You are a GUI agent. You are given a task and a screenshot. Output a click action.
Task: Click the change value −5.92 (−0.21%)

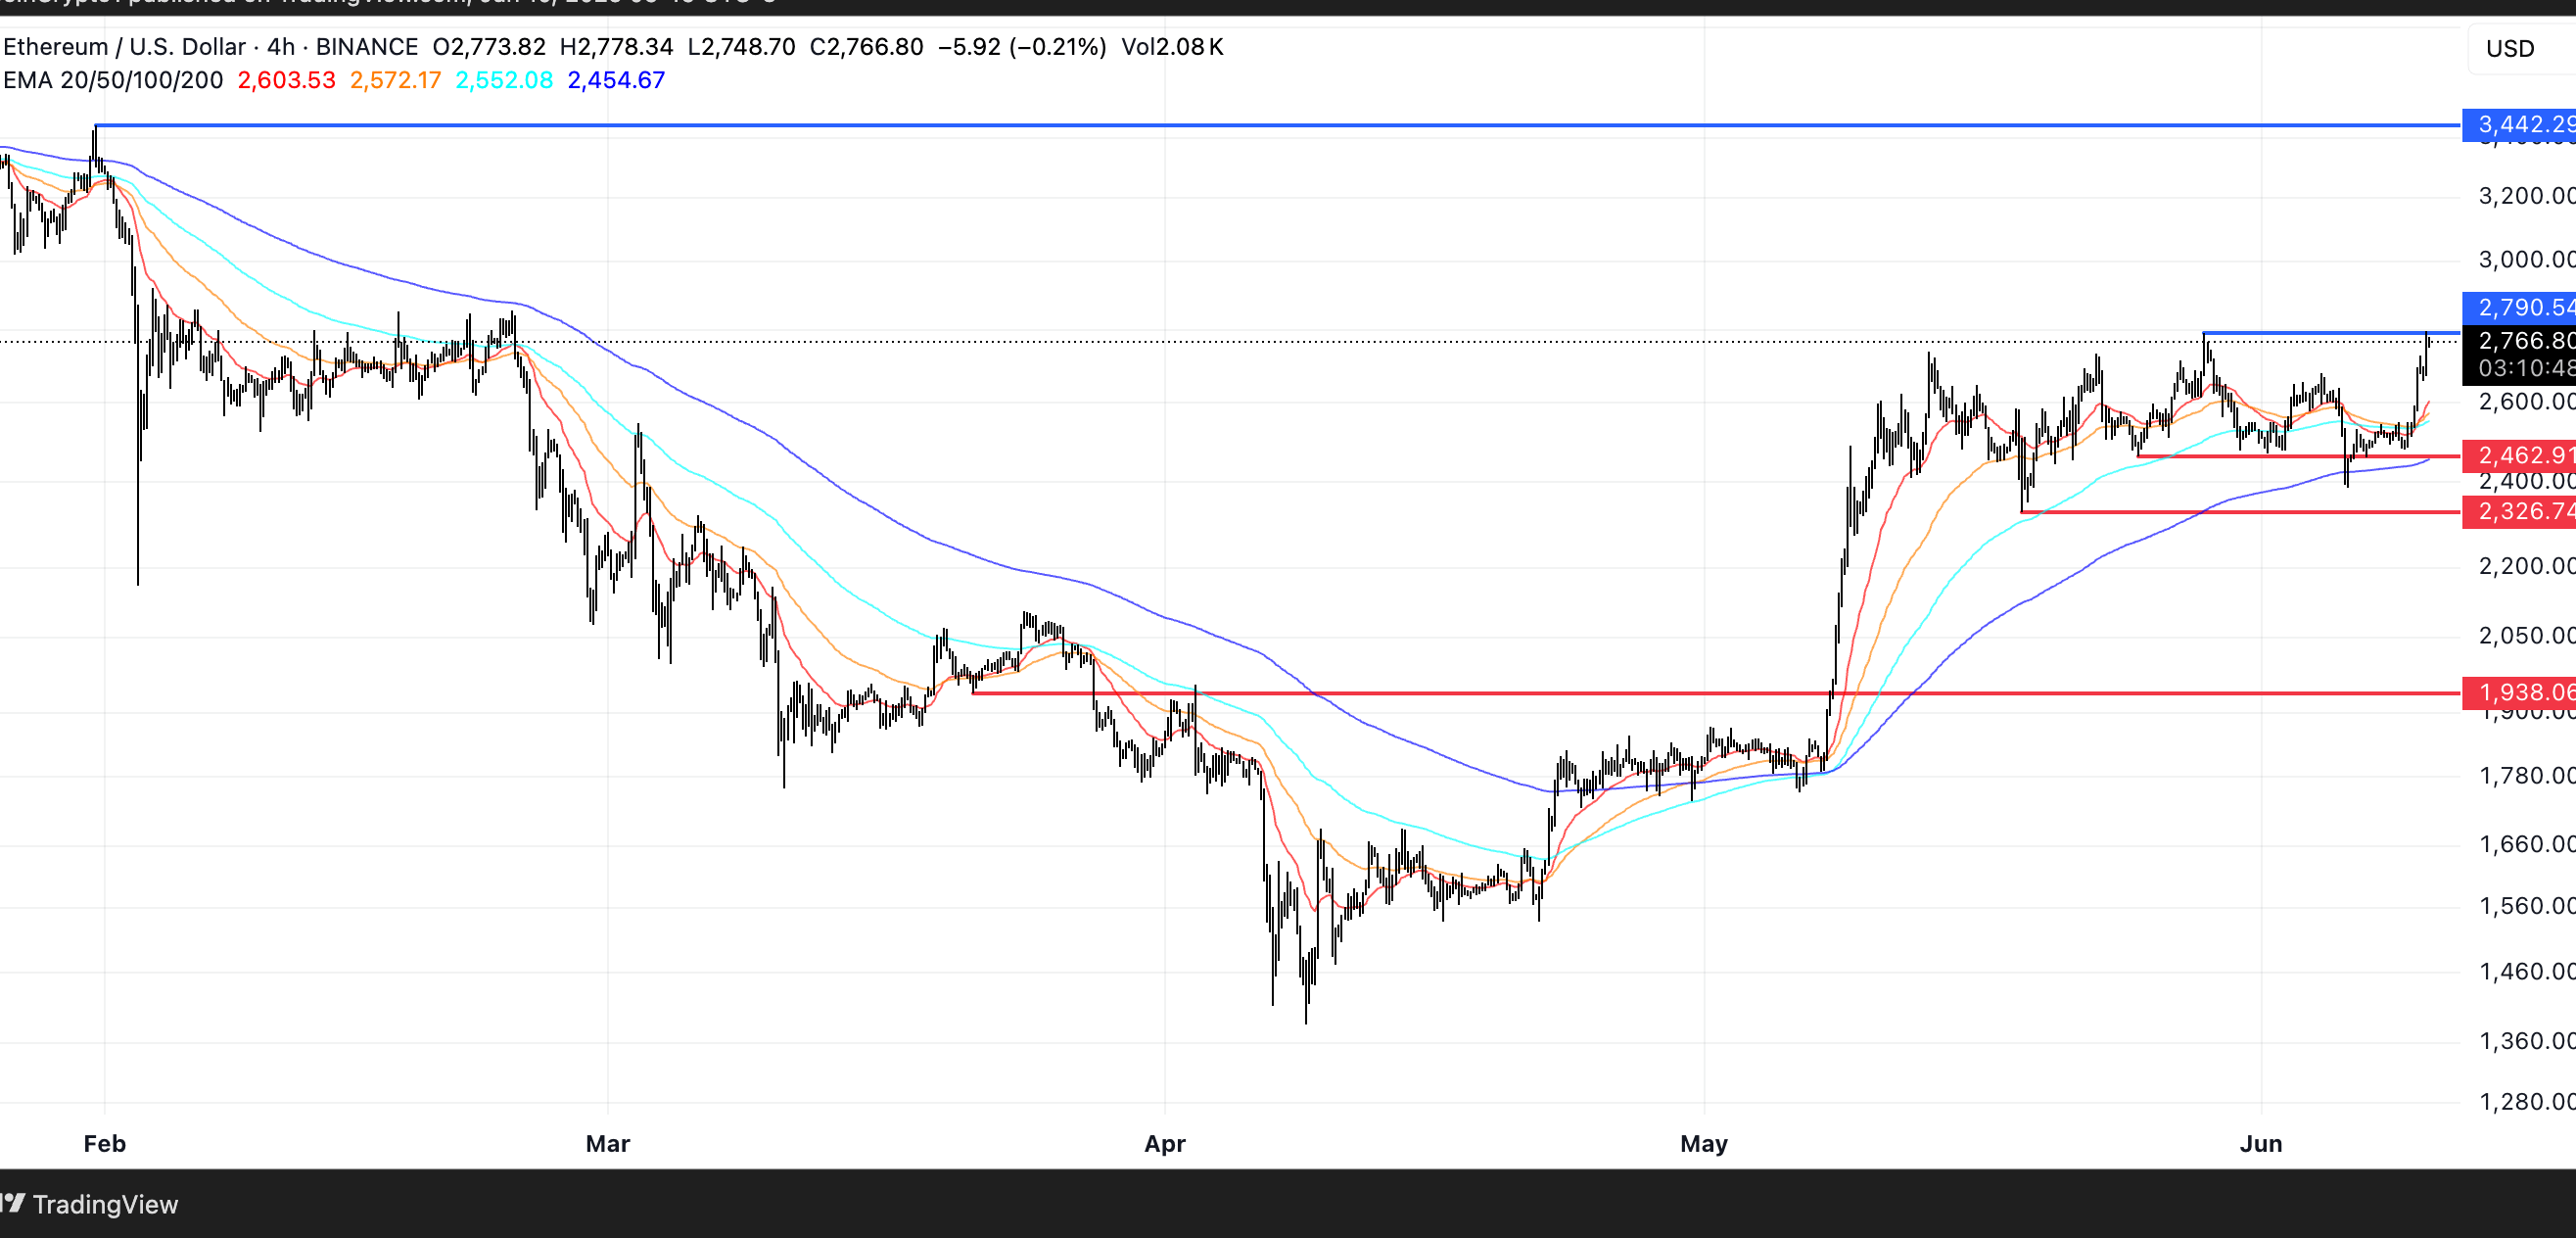[1022, 47]
